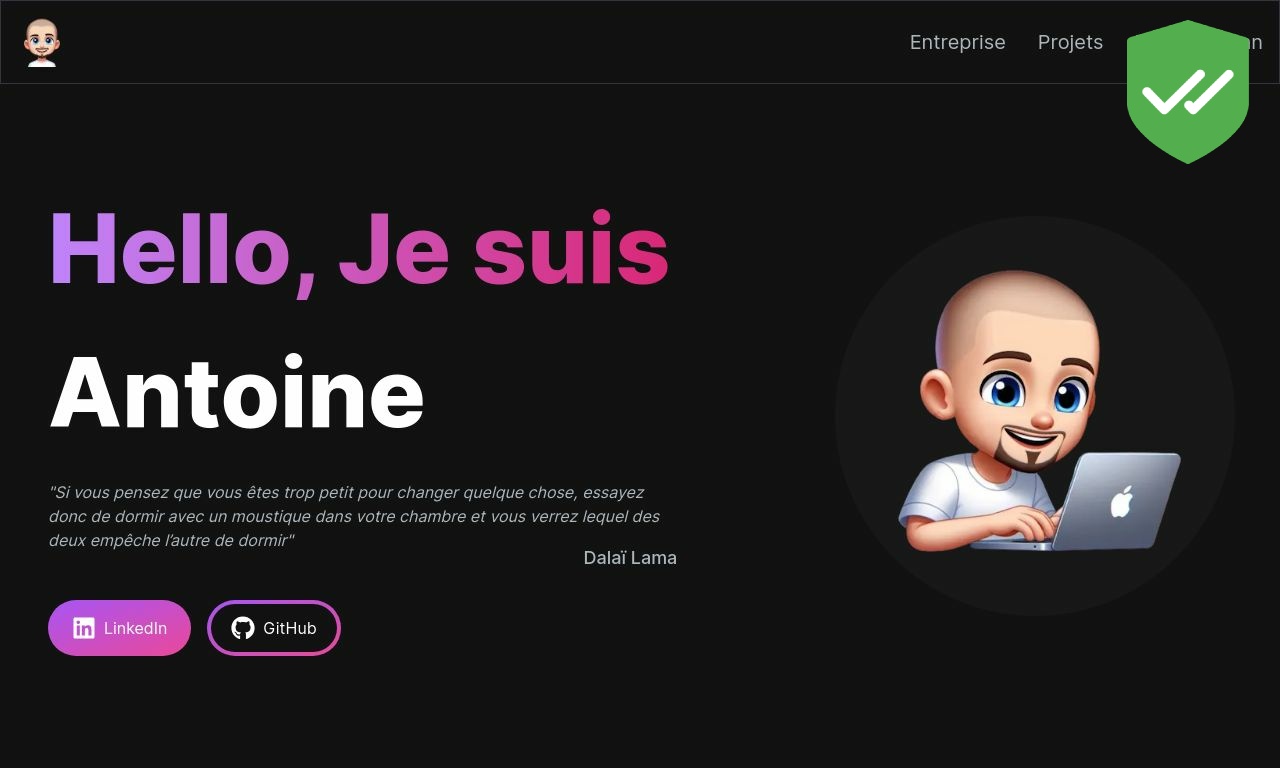Visit the GitHub profile button

274,628
